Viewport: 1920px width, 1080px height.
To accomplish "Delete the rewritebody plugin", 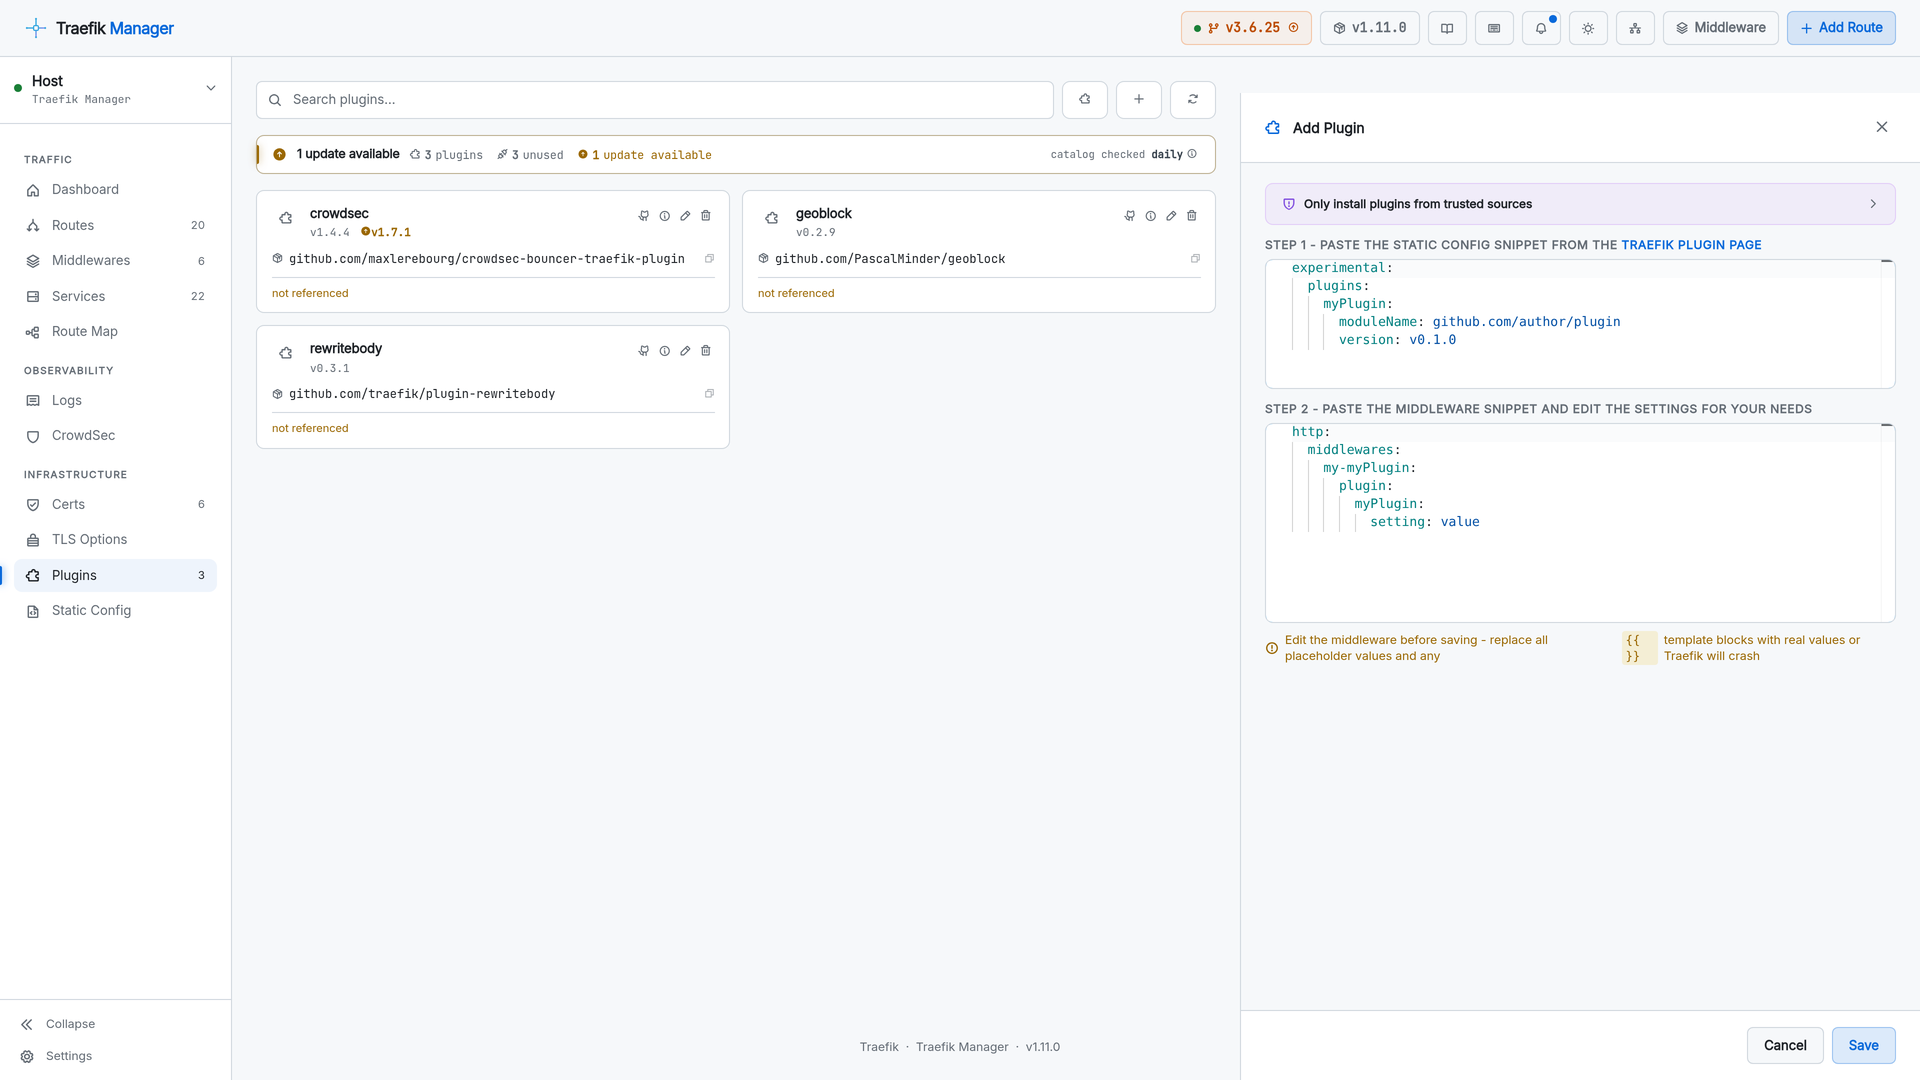I will point(706,351).
